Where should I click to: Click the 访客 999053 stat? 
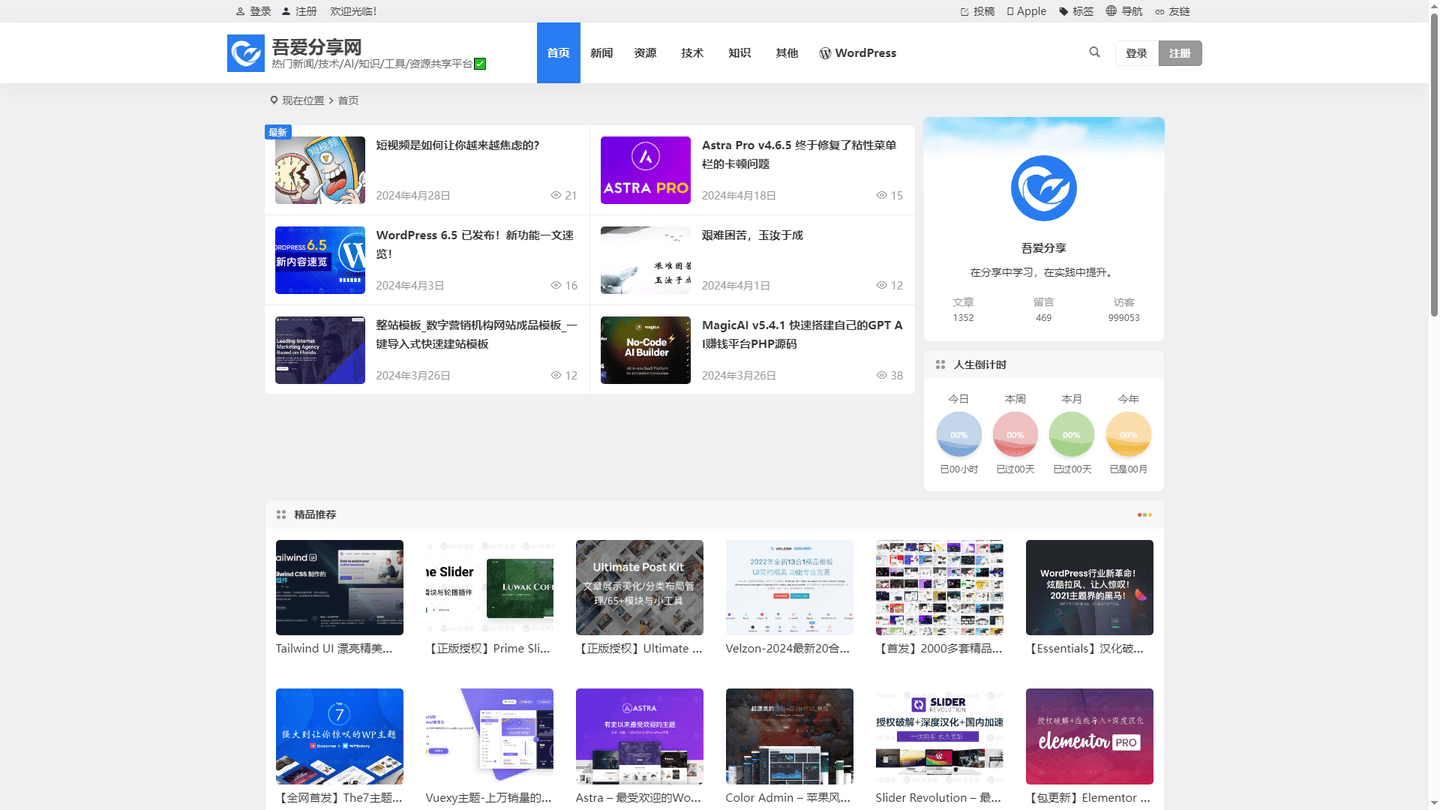pos(1123,309)
